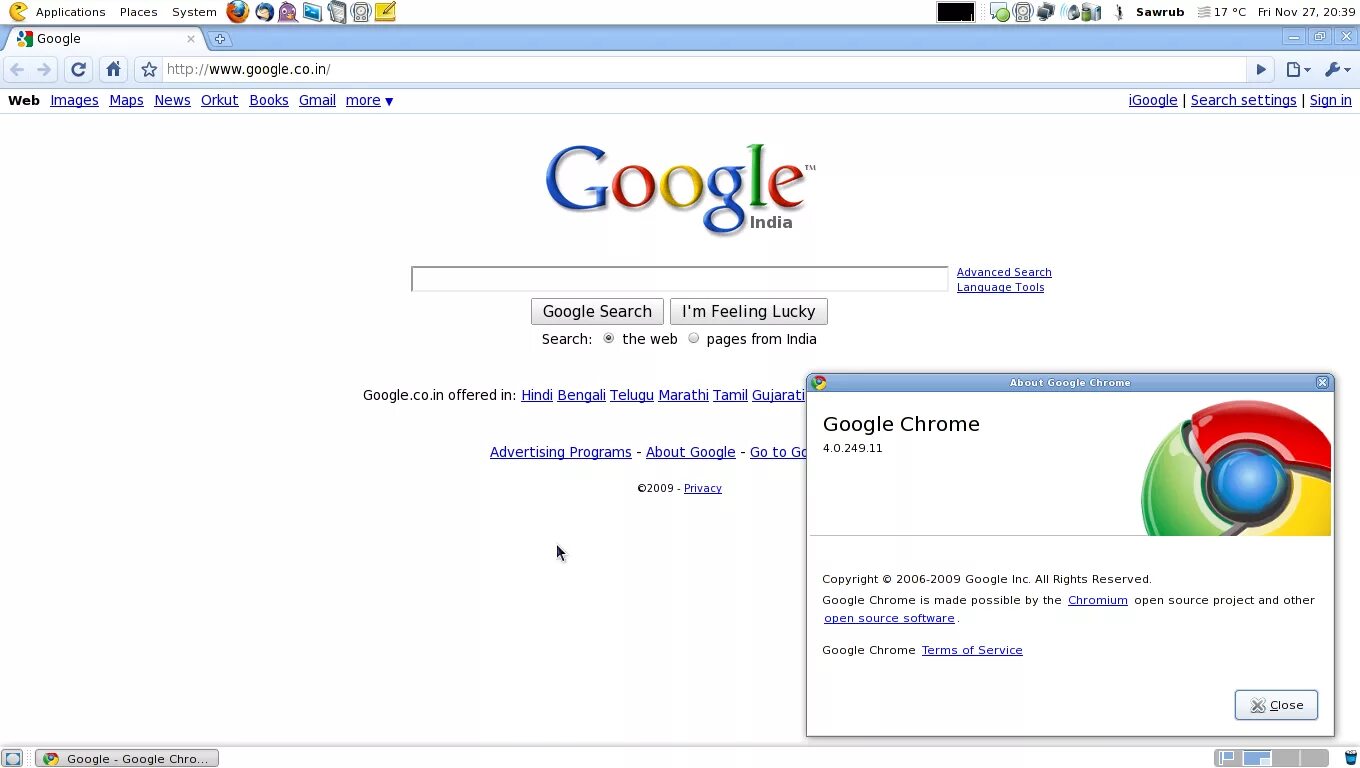Open the News link
Screen dimensions: 1360x768
coord(172,100)
